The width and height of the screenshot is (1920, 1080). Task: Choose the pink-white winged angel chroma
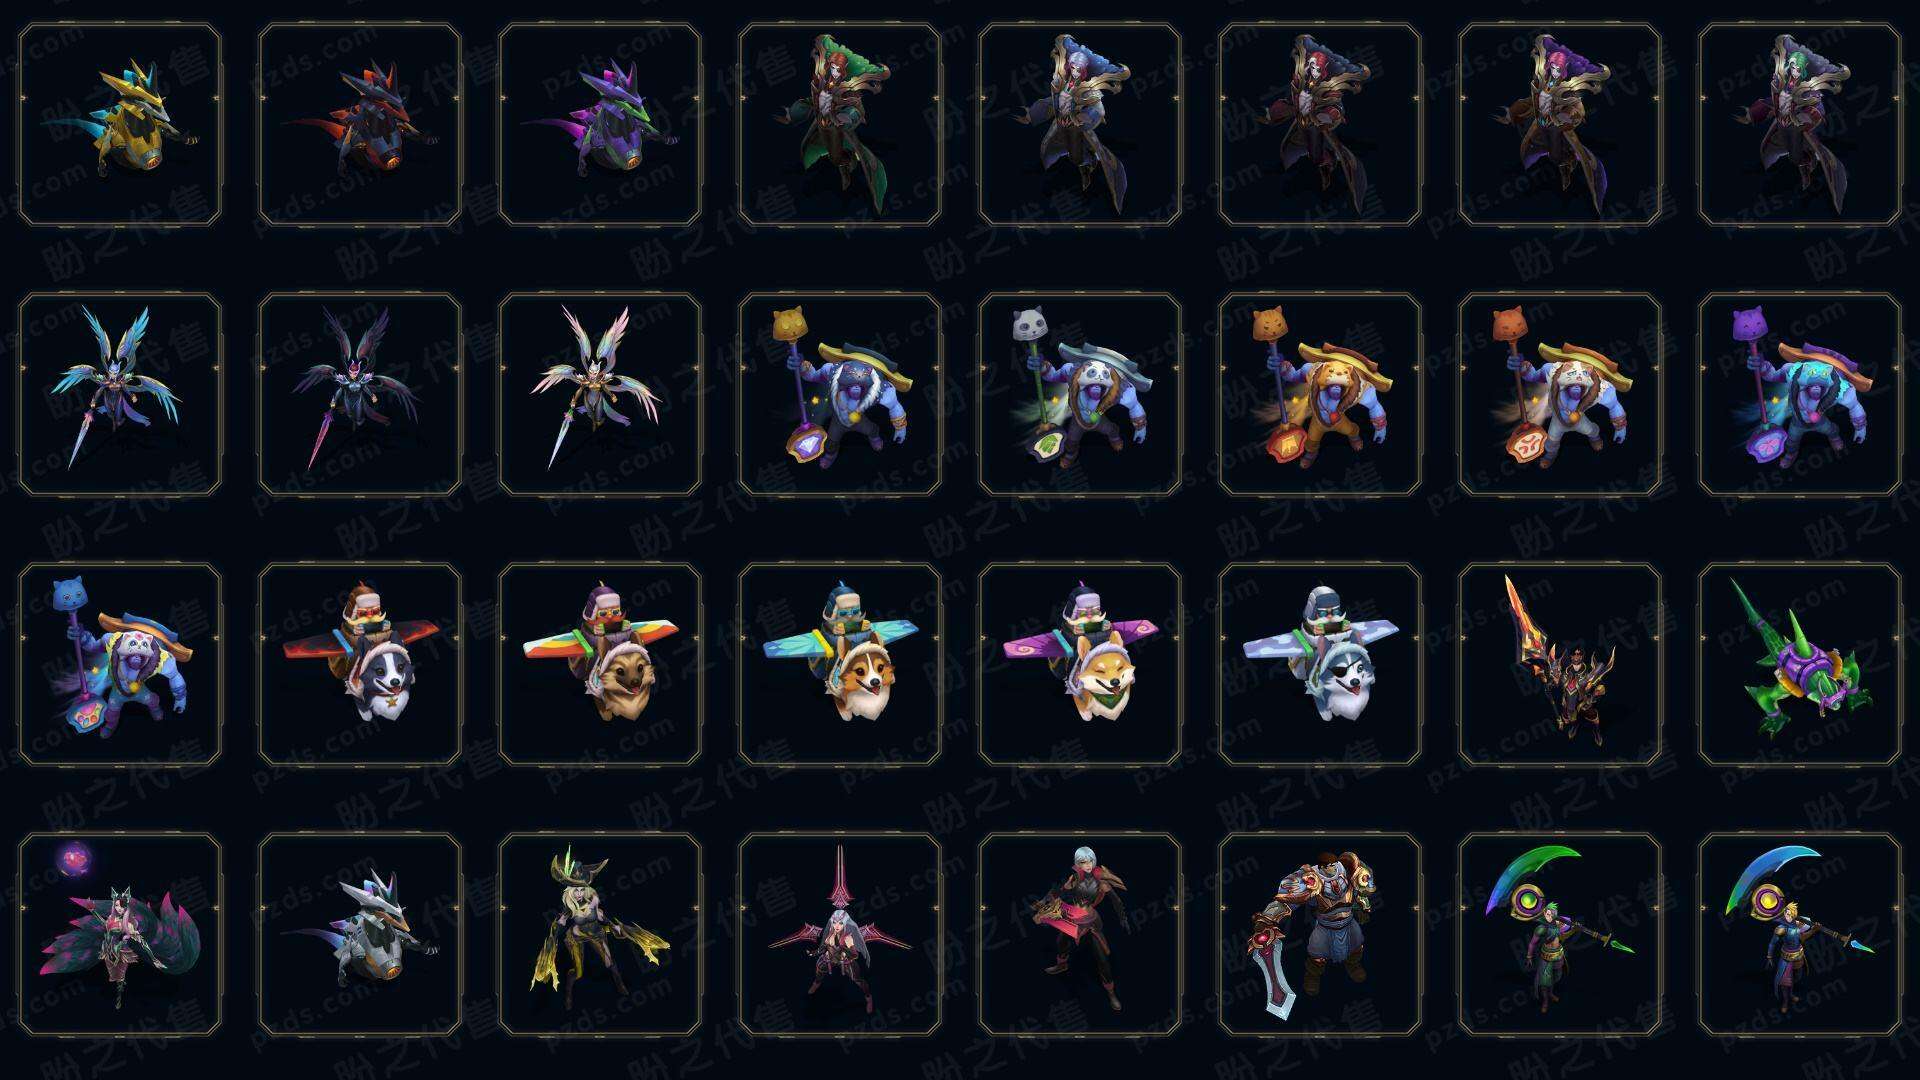coord(600,394)
